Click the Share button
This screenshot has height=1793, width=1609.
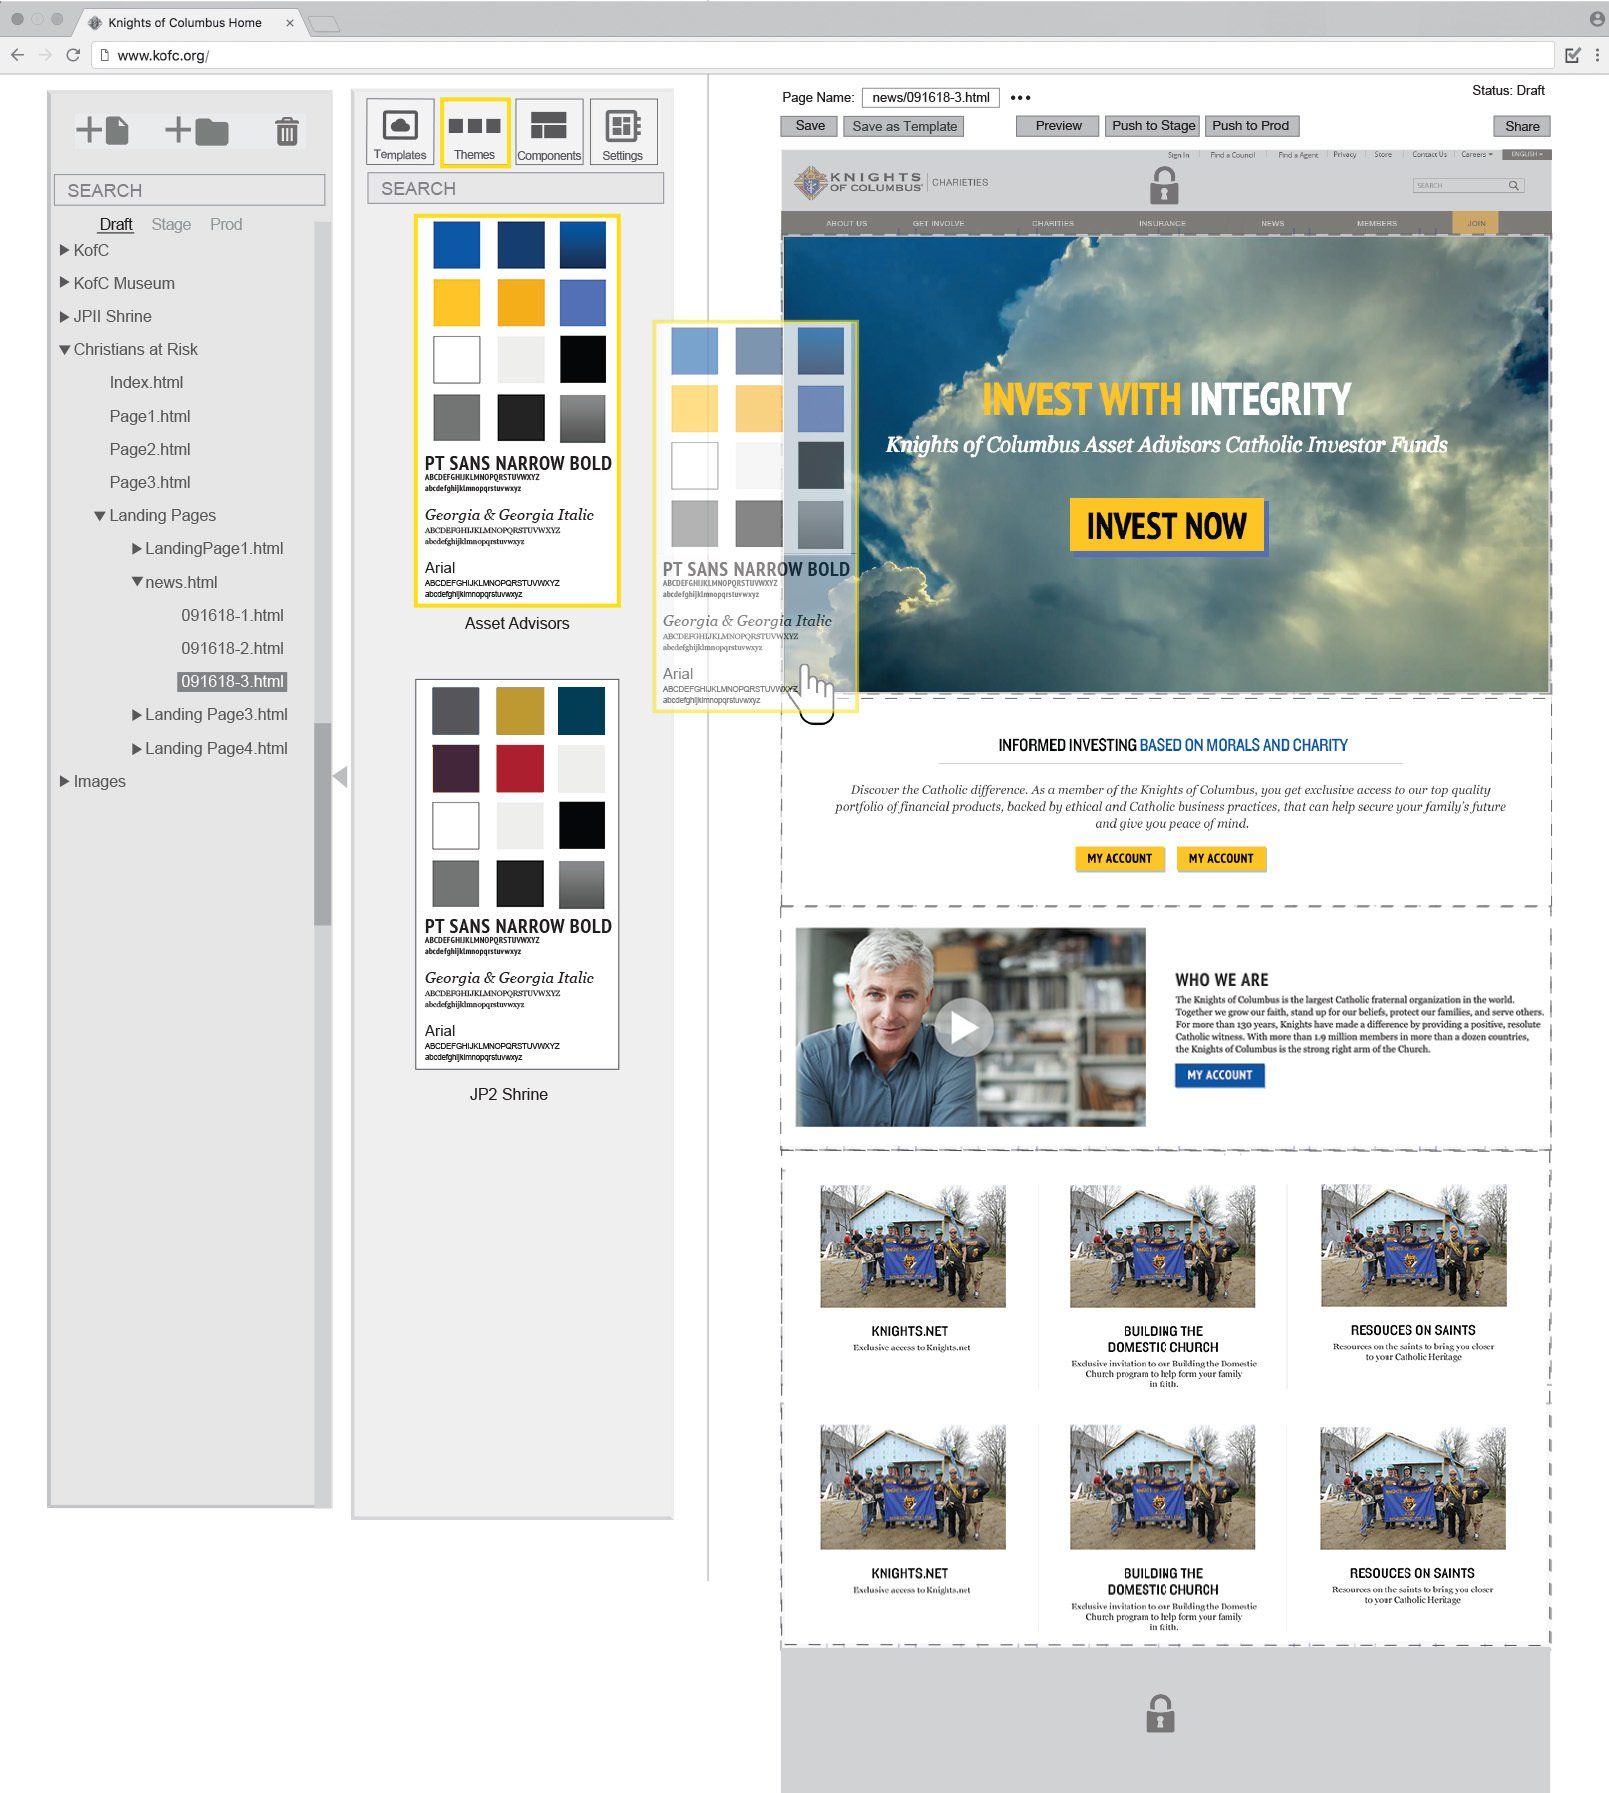(1522, 126)
